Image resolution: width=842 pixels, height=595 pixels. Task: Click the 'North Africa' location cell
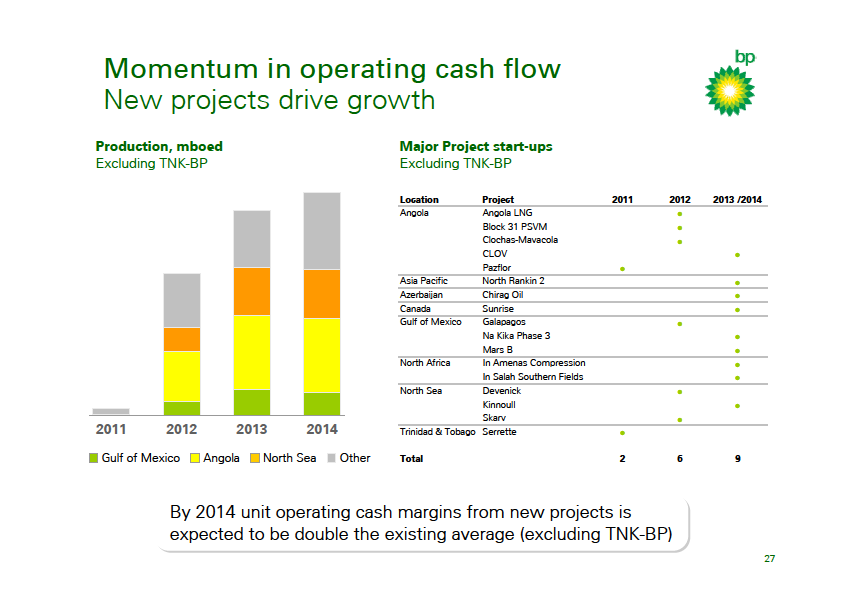425,362
